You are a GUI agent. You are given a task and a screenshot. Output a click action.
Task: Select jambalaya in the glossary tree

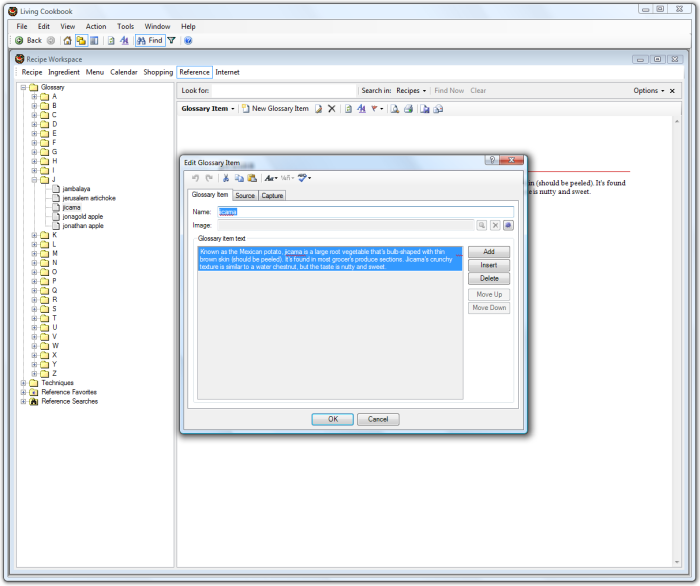coord(76,189)
